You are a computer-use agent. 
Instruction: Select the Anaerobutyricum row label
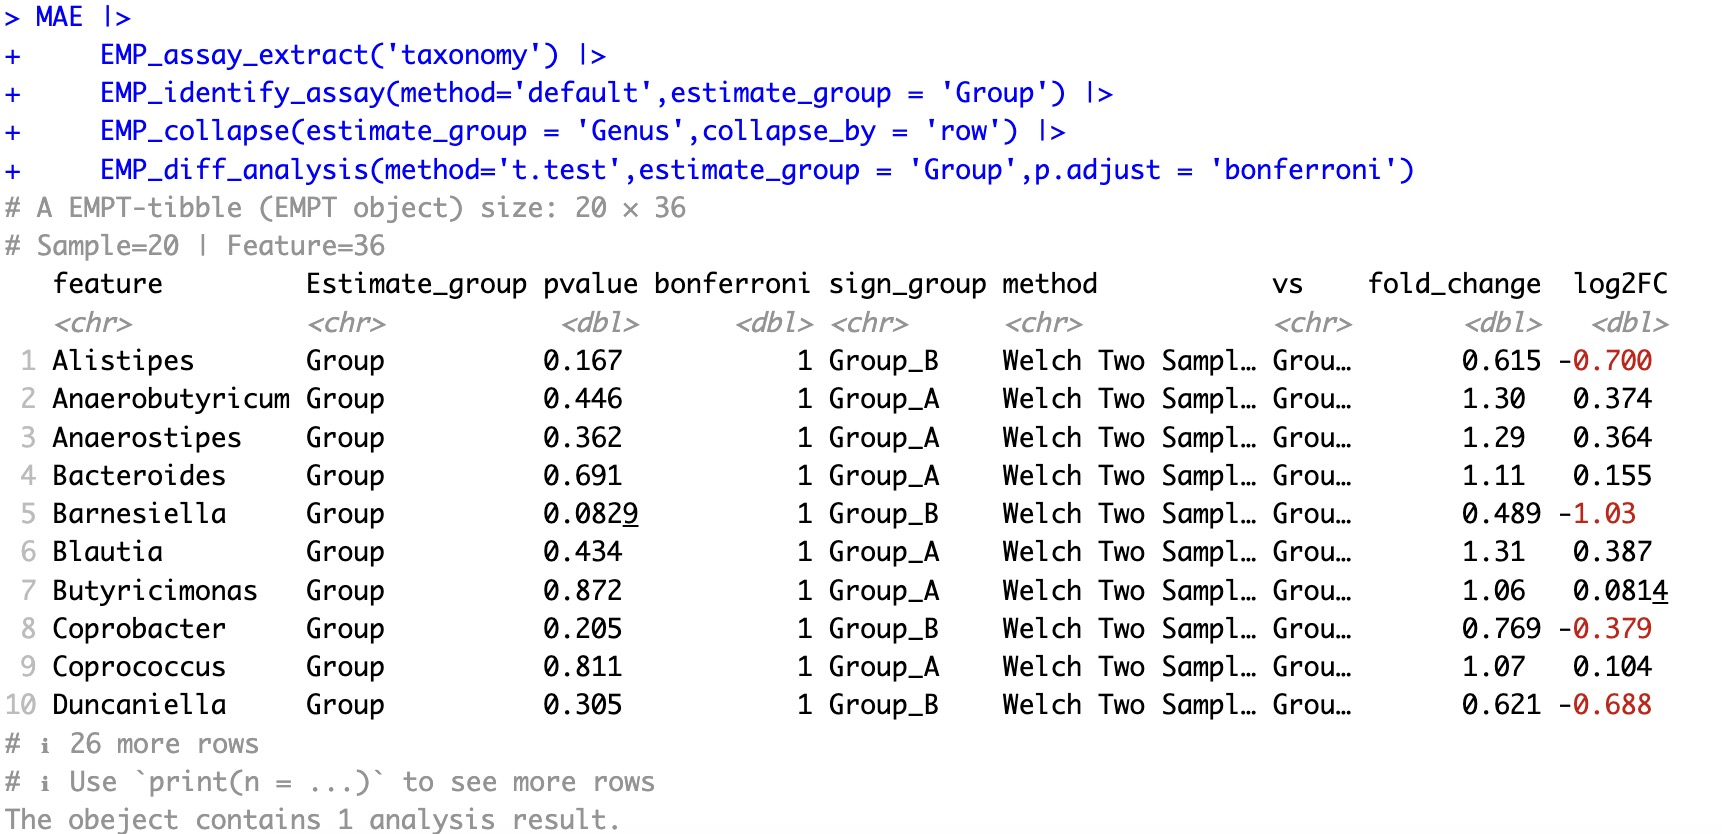click(x=171, y=399)
